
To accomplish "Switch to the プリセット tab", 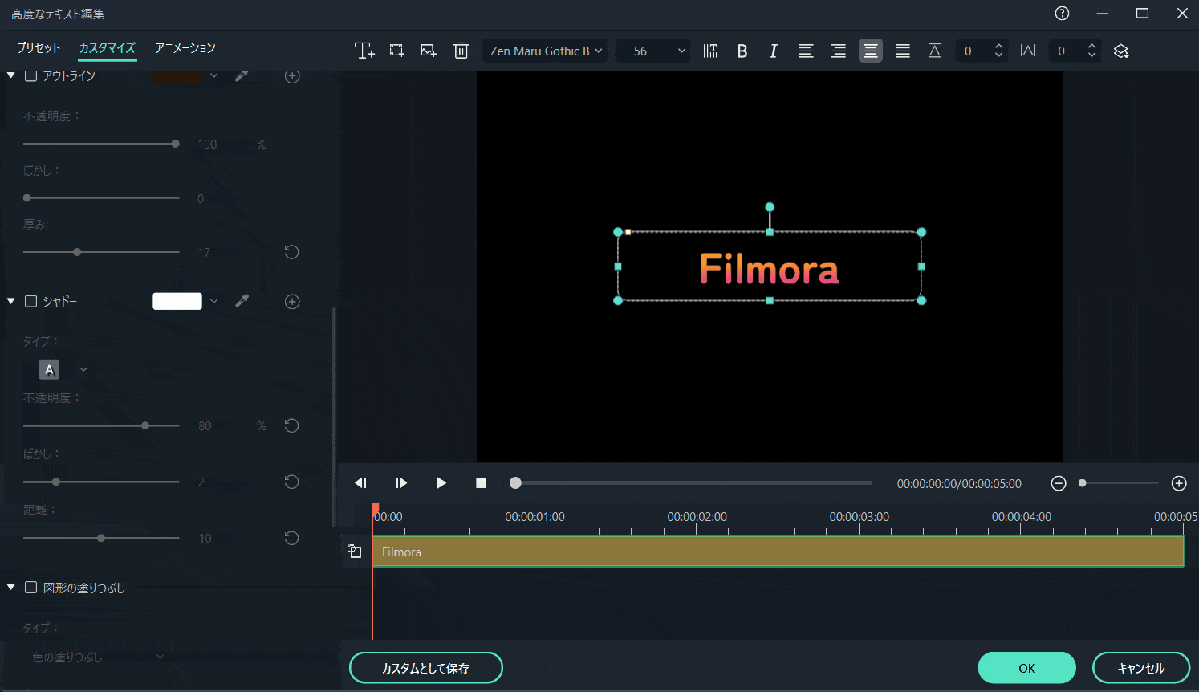I will [38, 48].
